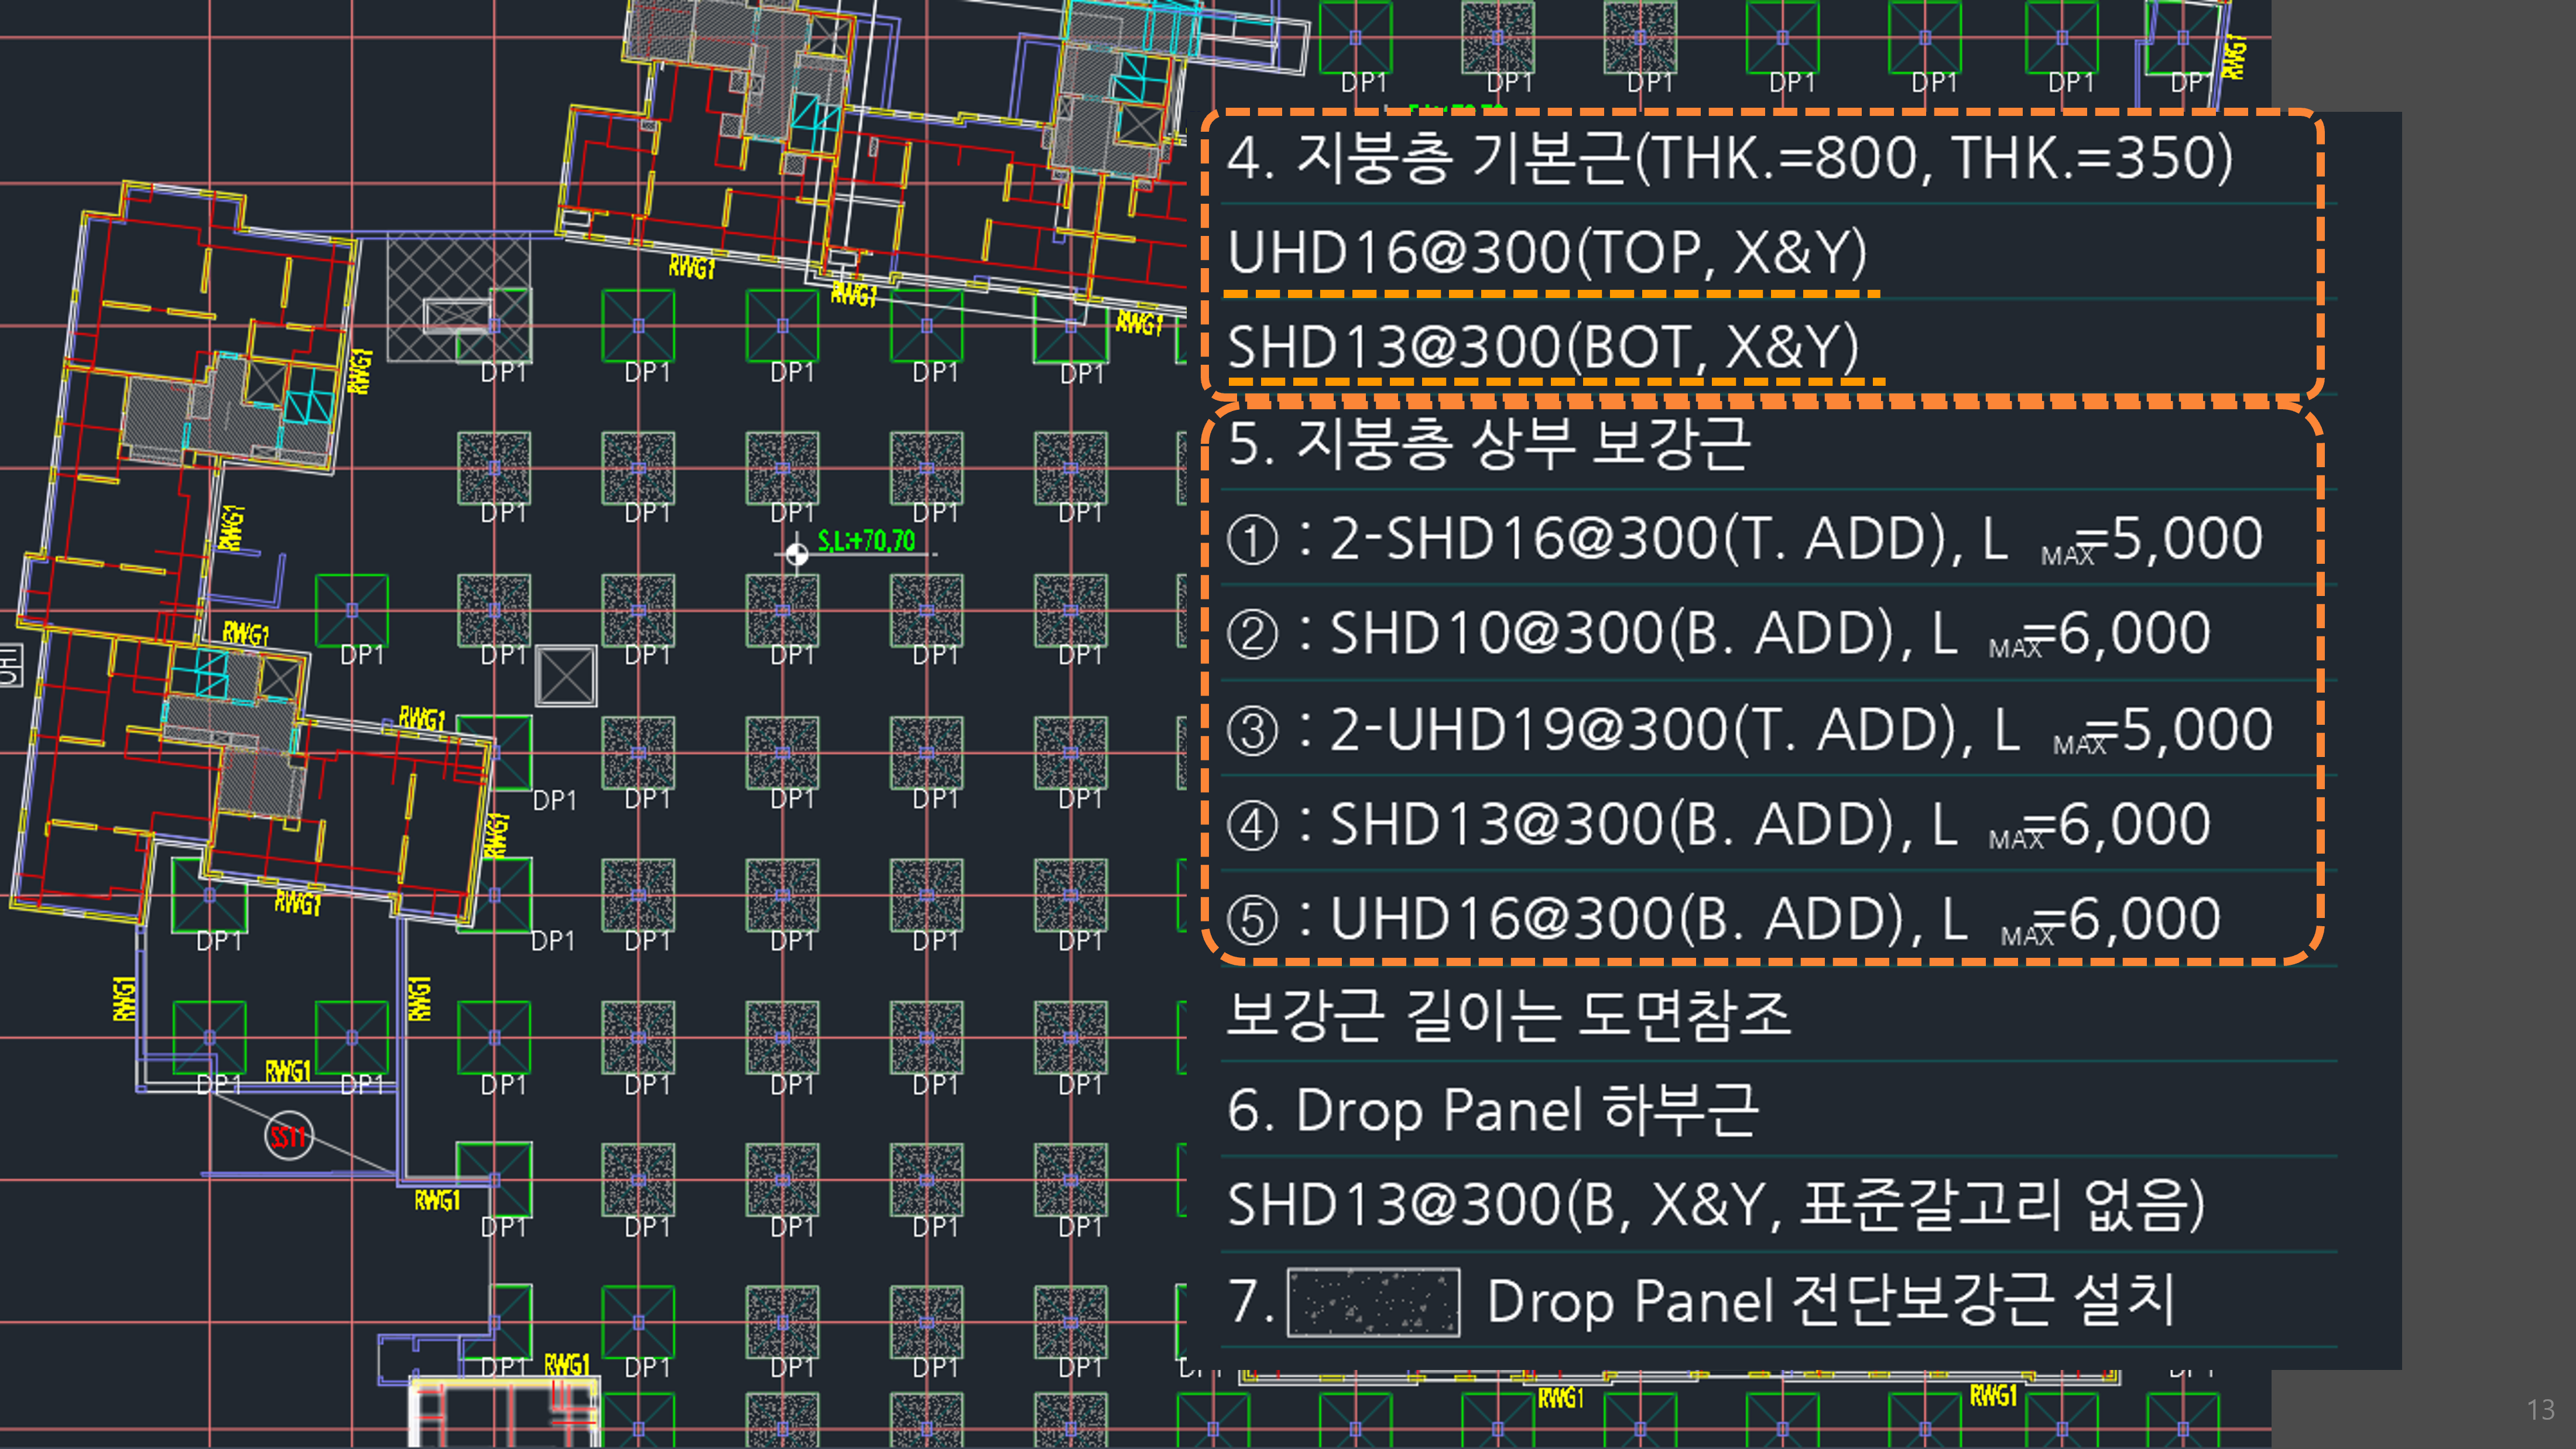Click the circled number ① in legend
Screen dimensions: 2576x1449
coord(1252,541)
